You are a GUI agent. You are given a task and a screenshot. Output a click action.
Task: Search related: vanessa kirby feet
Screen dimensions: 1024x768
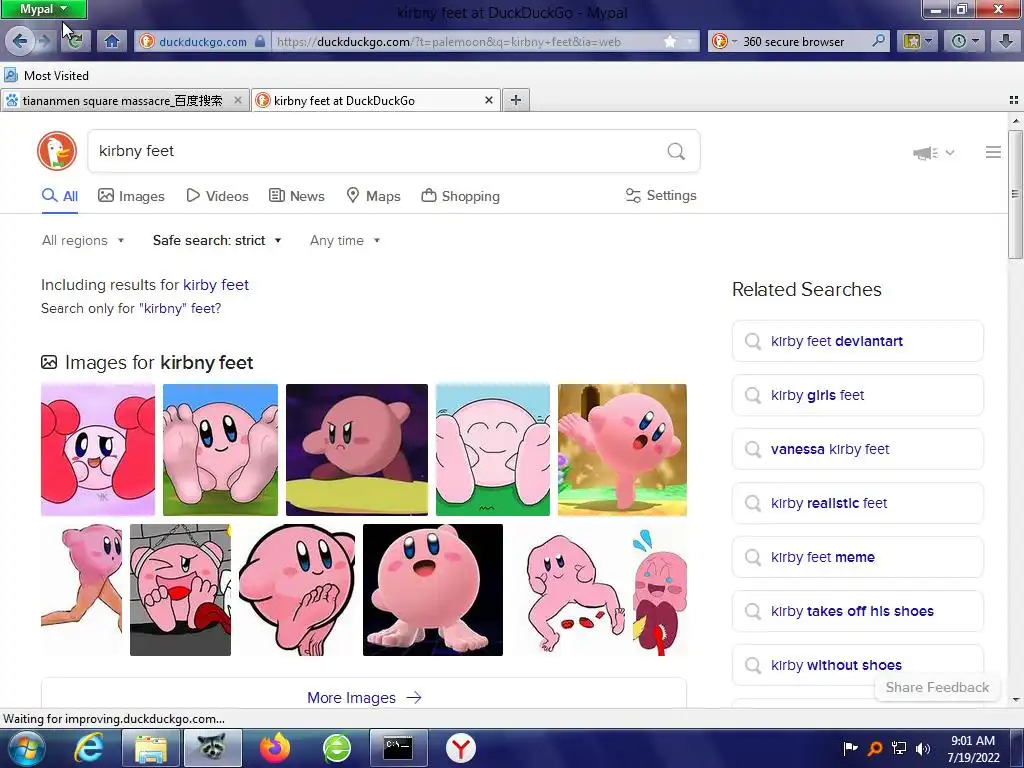(857, 449)
